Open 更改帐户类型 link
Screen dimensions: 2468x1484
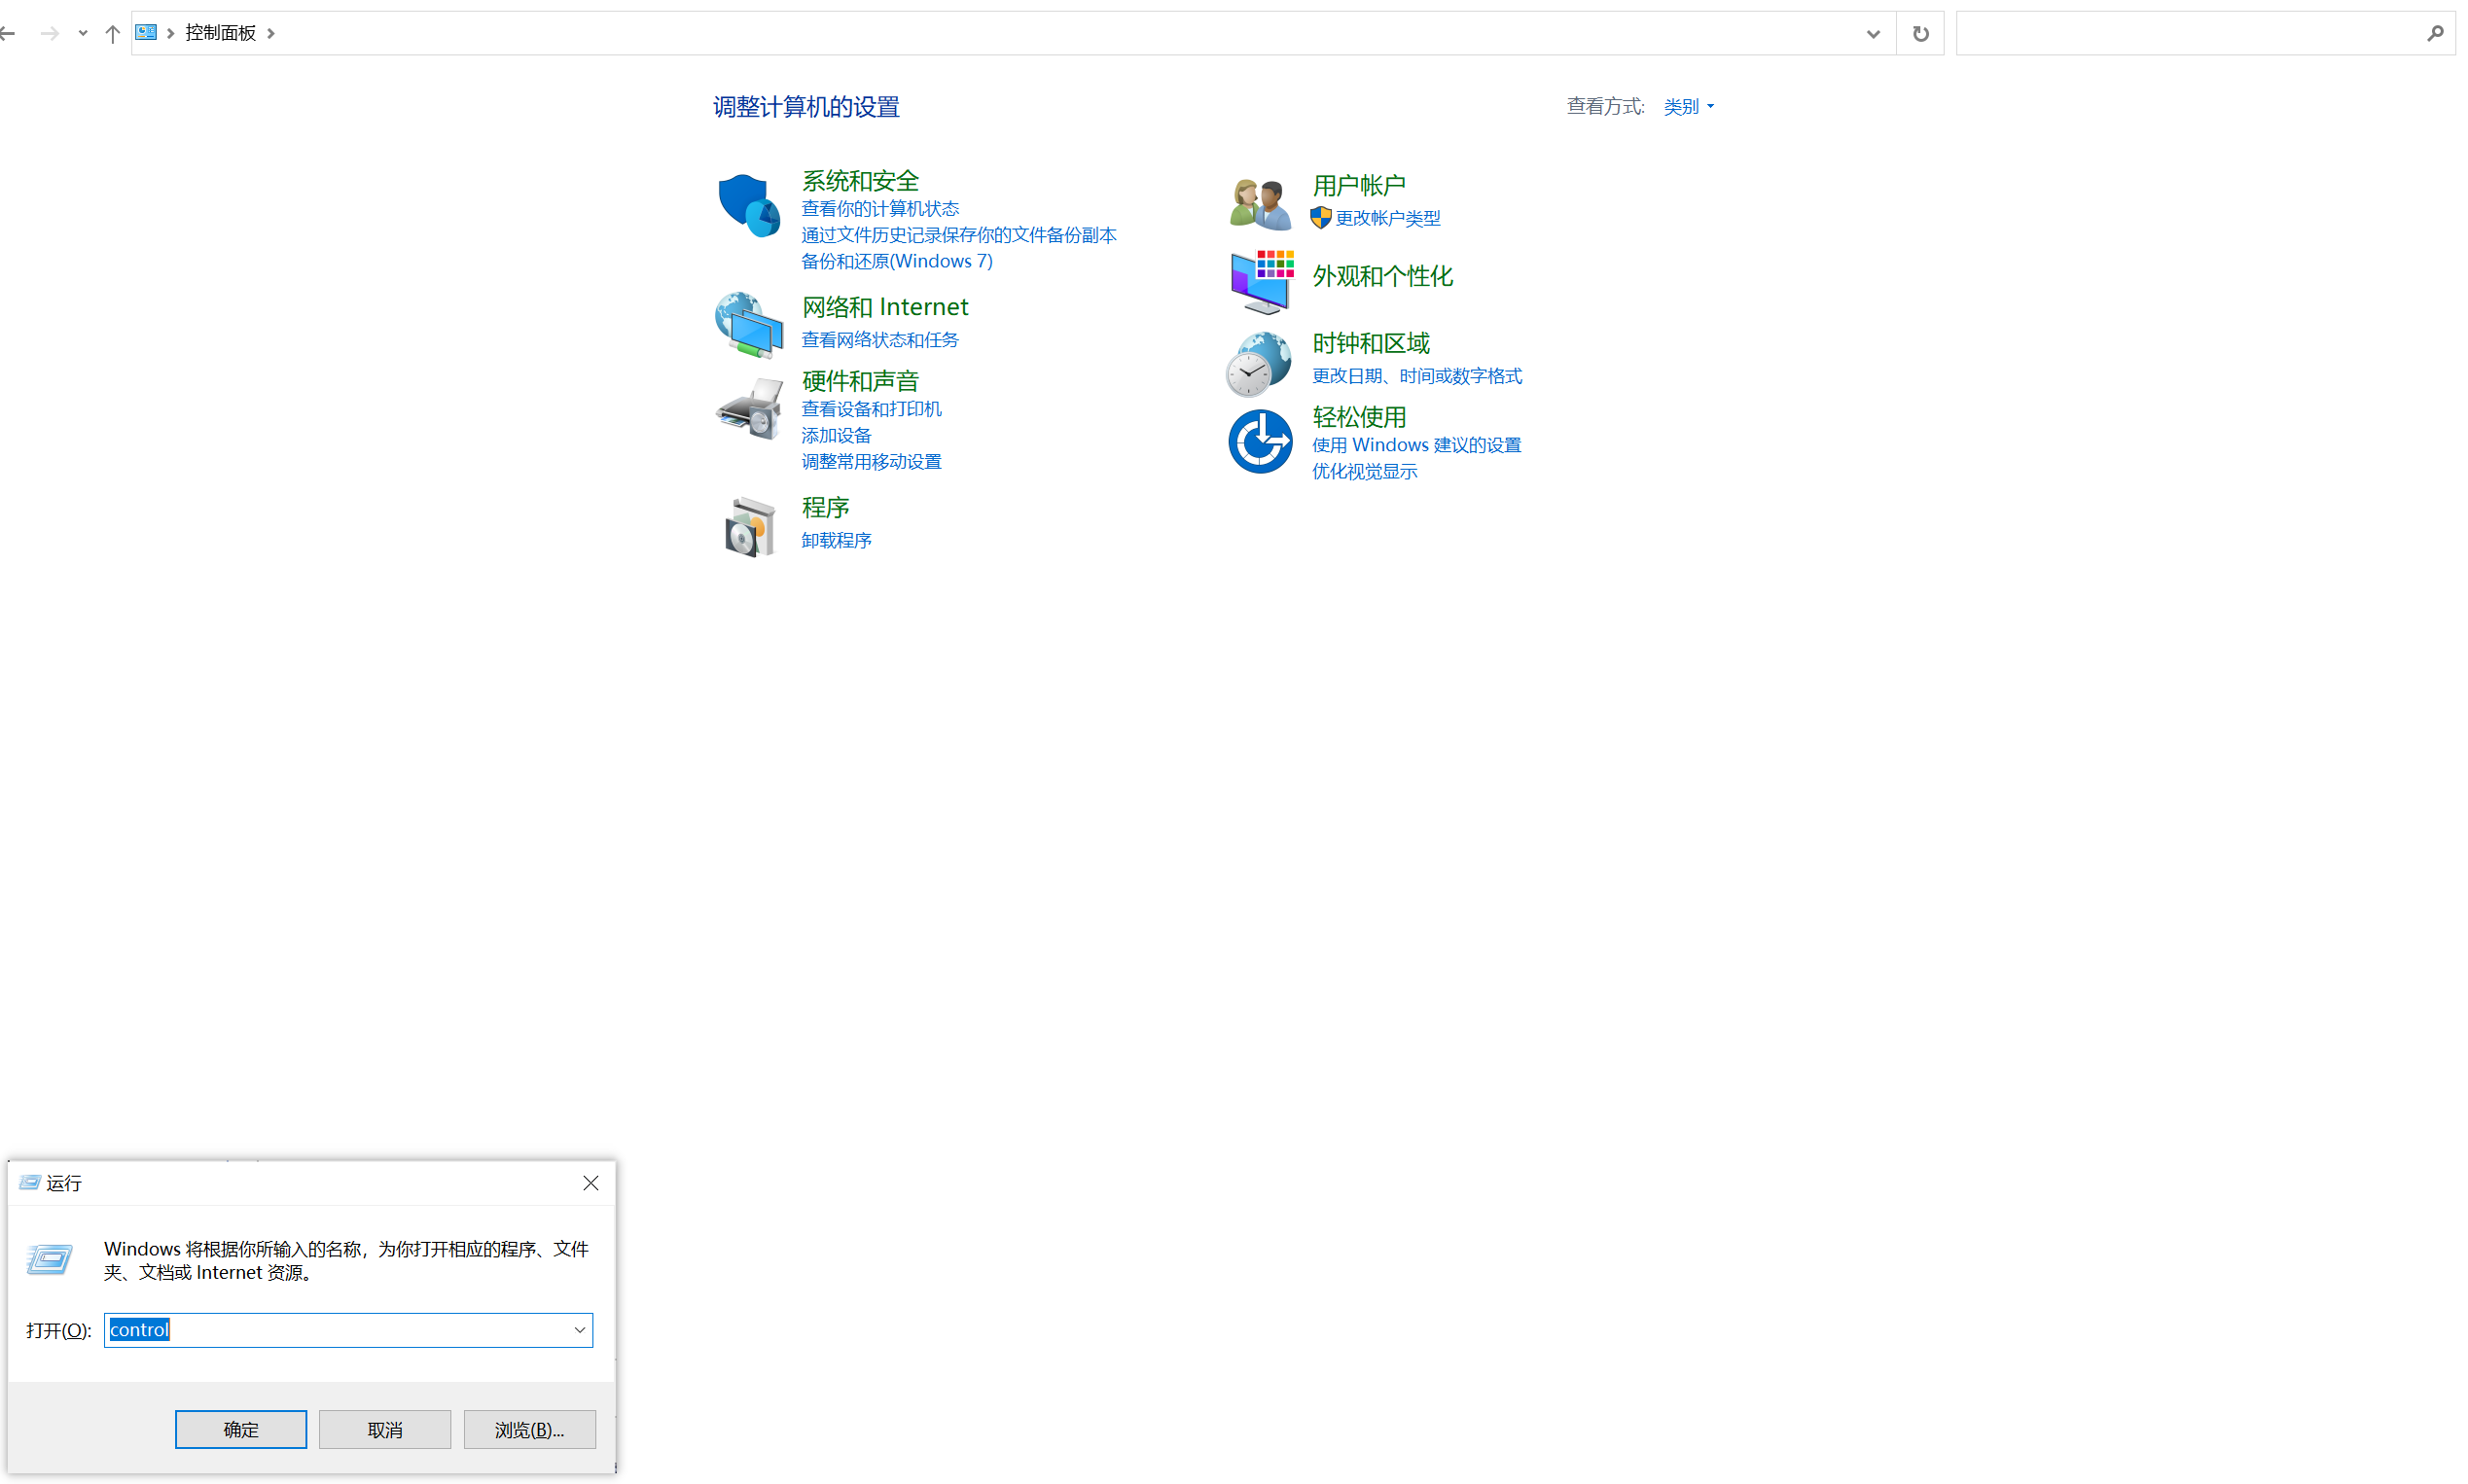(x=1387, y=218)
